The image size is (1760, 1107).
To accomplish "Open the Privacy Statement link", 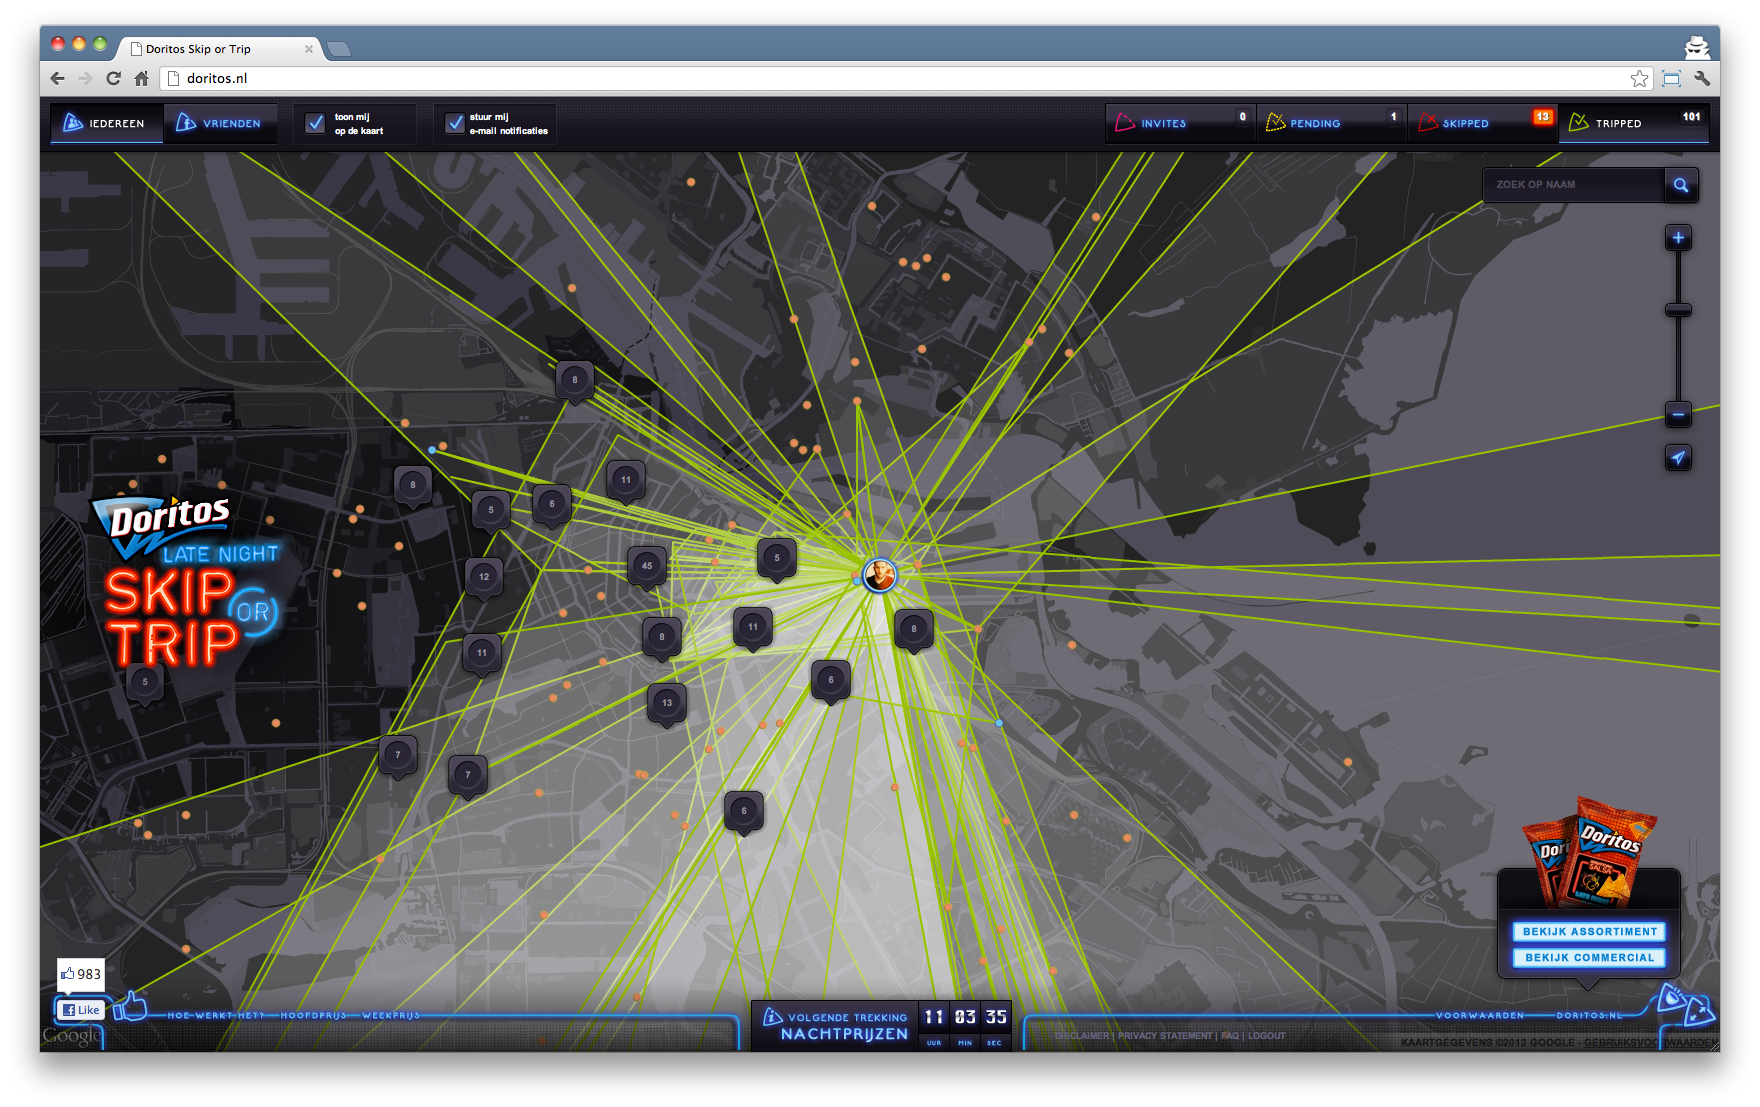I will tap(1165, 1036).
